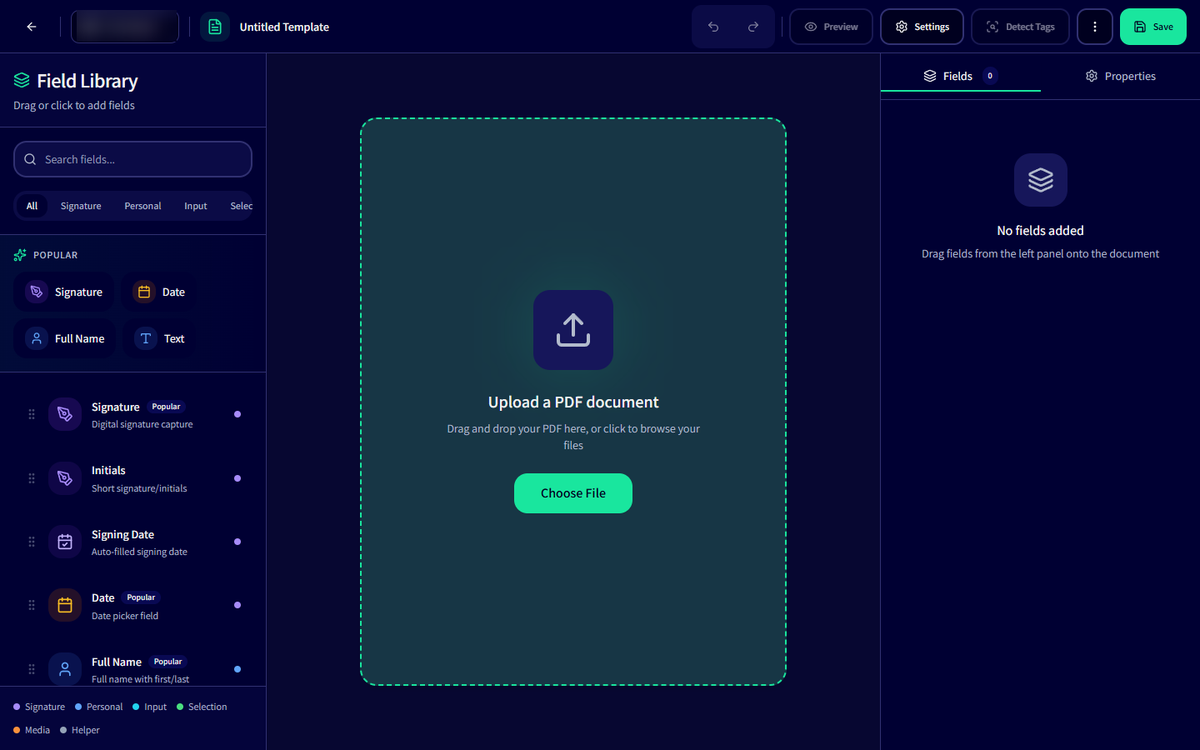Click the Popular badge on Full Name row

point(168,662)
